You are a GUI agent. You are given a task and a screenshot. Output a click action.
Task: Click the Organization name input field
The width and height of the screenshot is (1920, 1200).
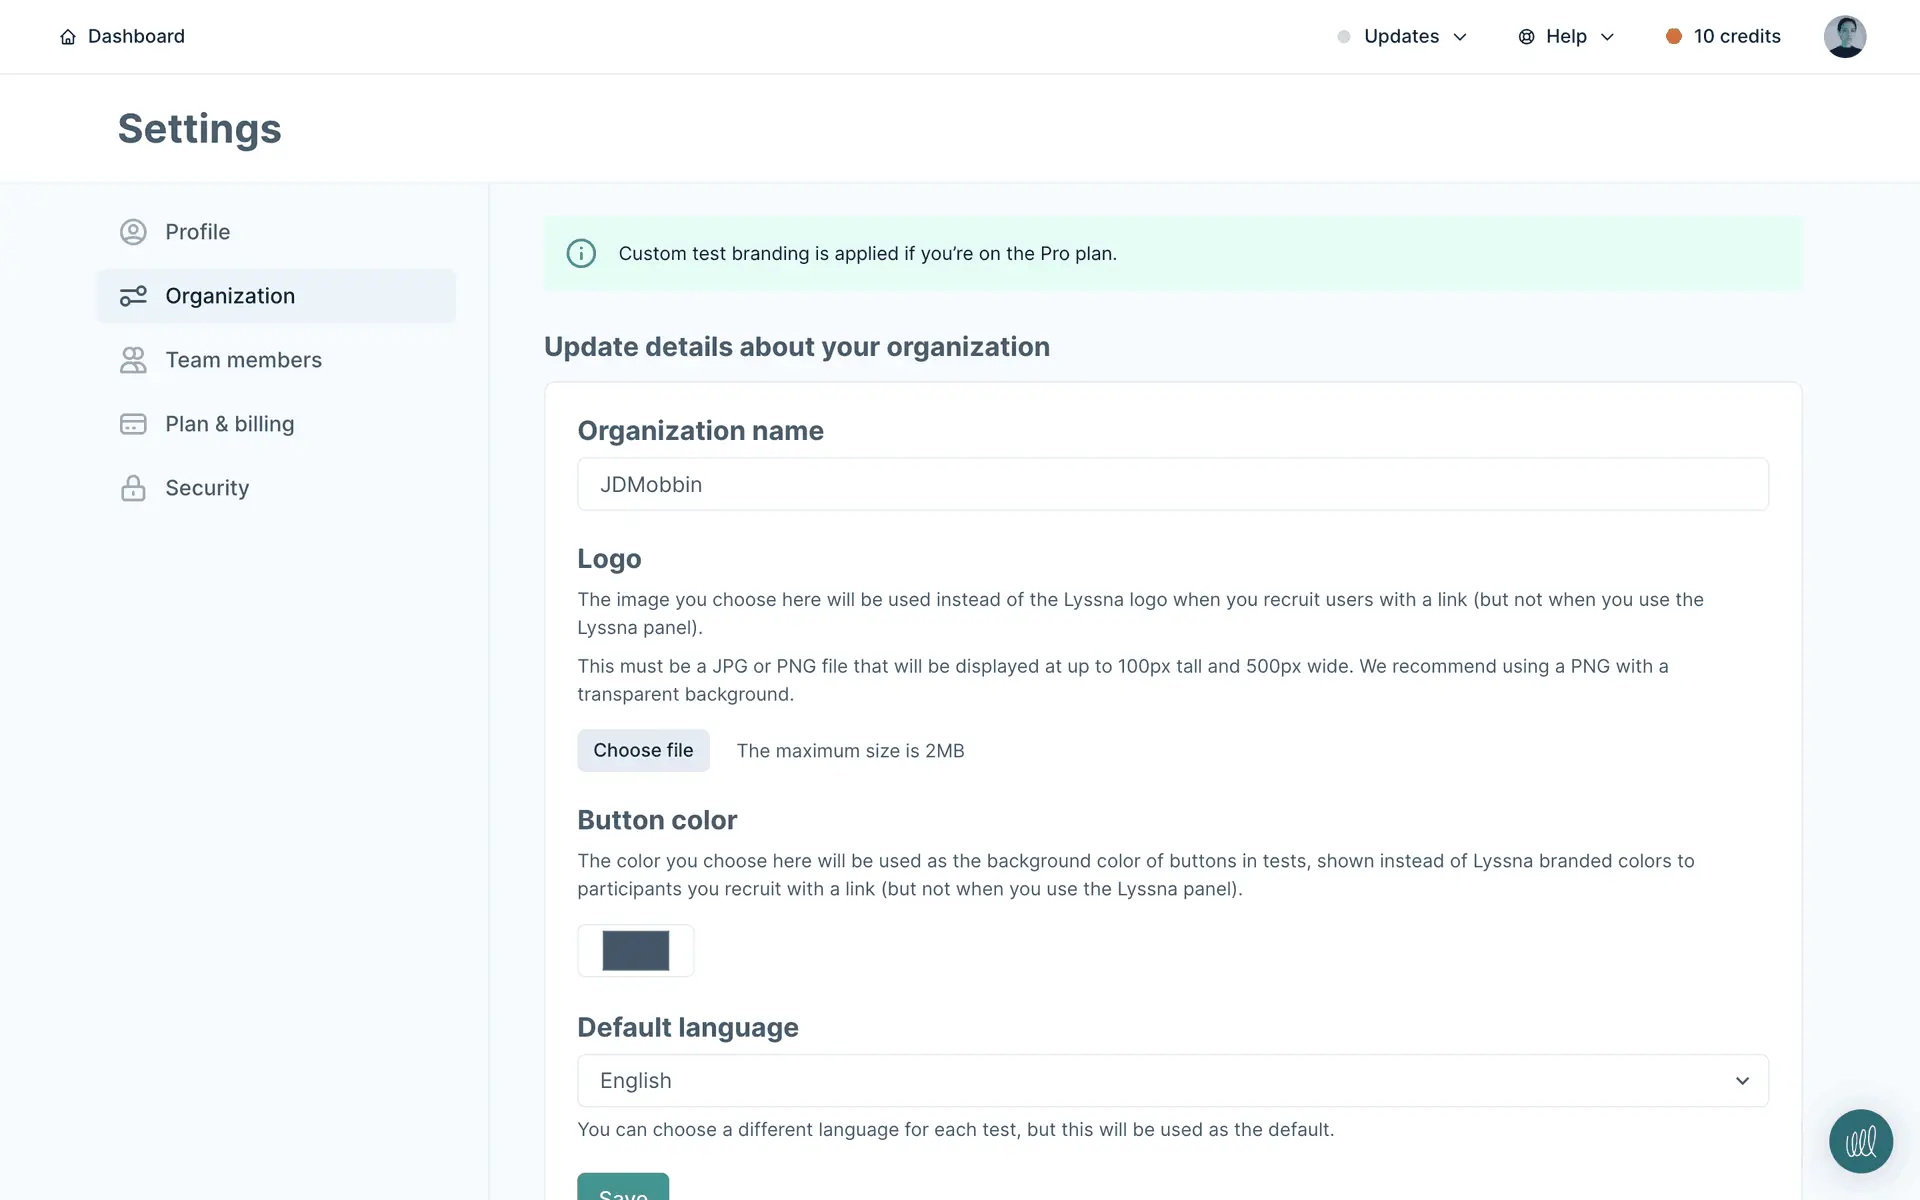(1172, 485)
